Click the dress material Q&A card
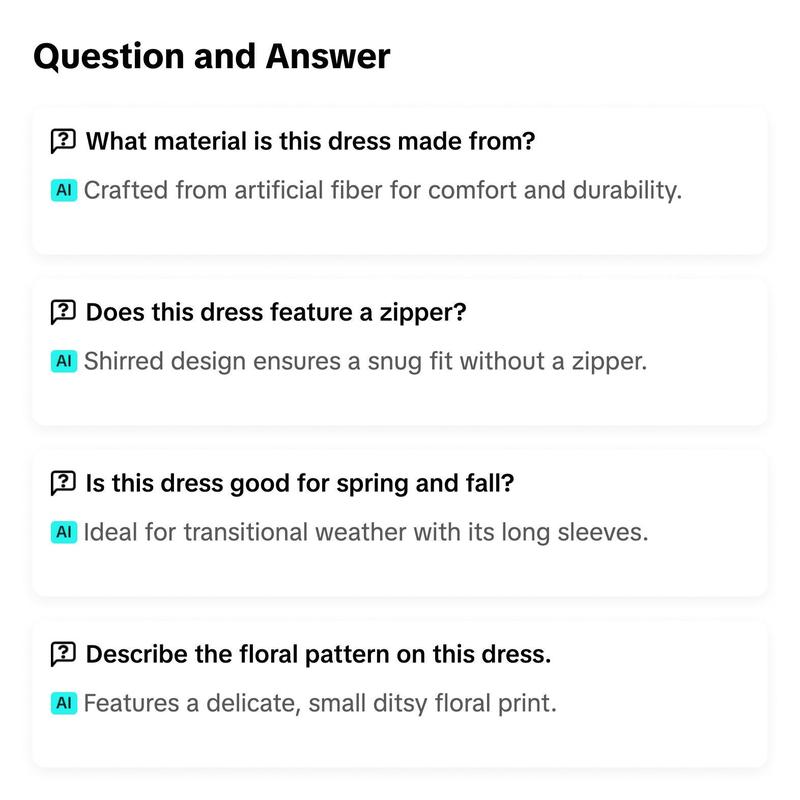 pyautogui.click(x=399, y=180)
